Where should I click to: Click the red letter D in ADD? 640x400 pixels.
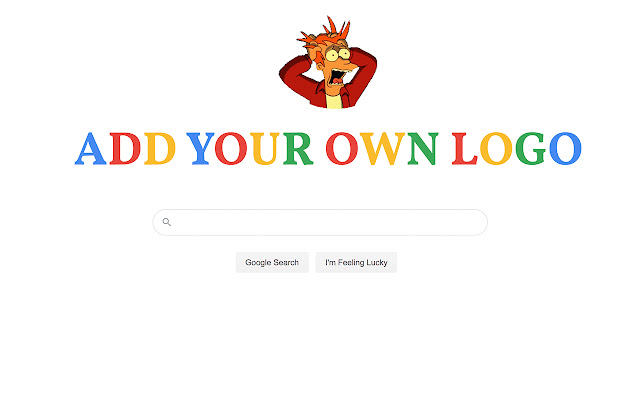tap(125, 149)
